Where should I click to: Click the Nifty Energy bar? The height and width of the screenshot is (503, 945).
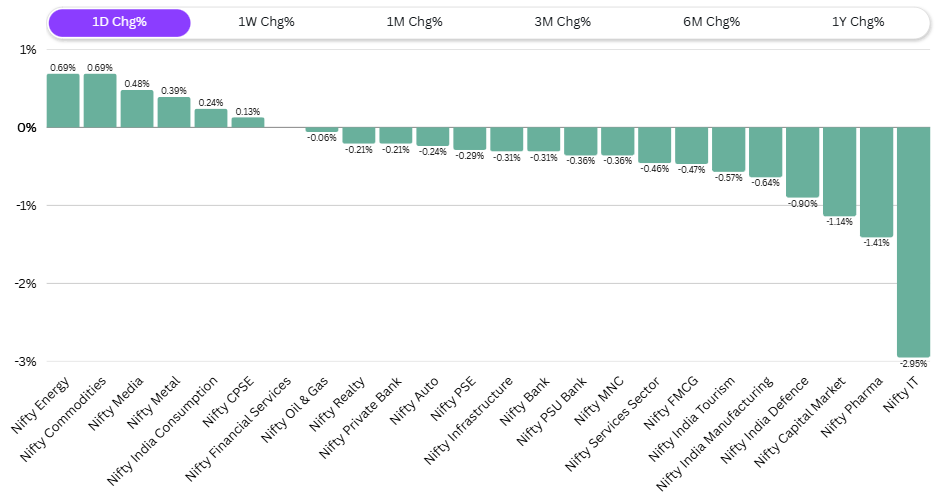point(63,101)
